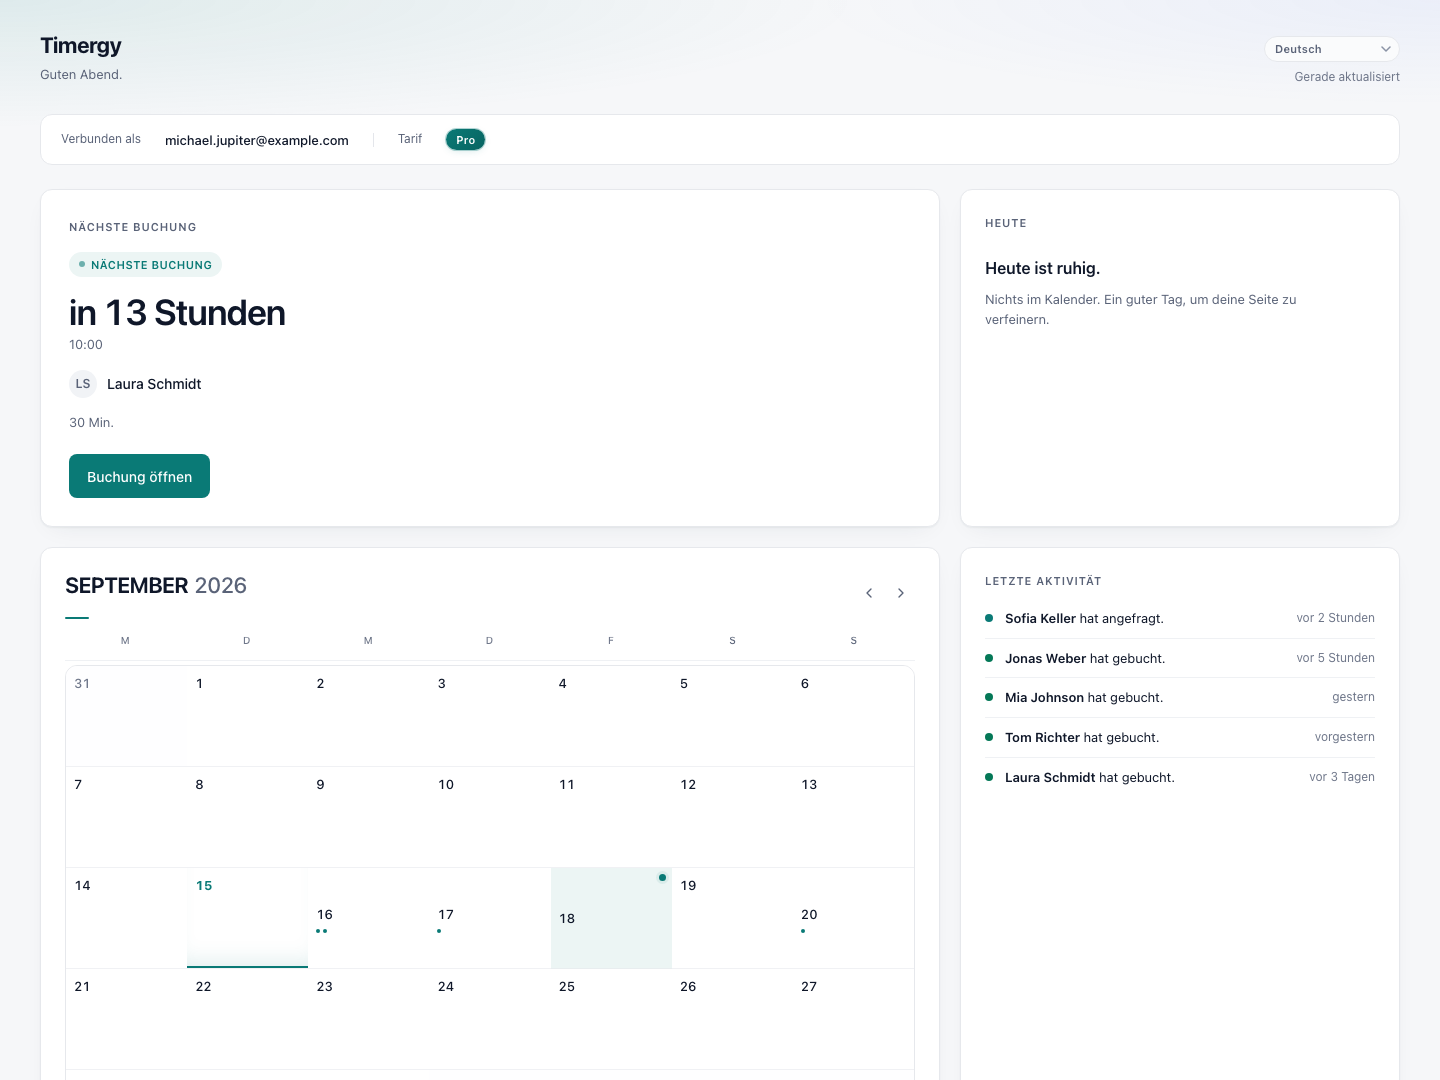Click 'Heute ist ruhig.' heading
Viewport: 1440px width, 1080px height.
click(1042, 268)
